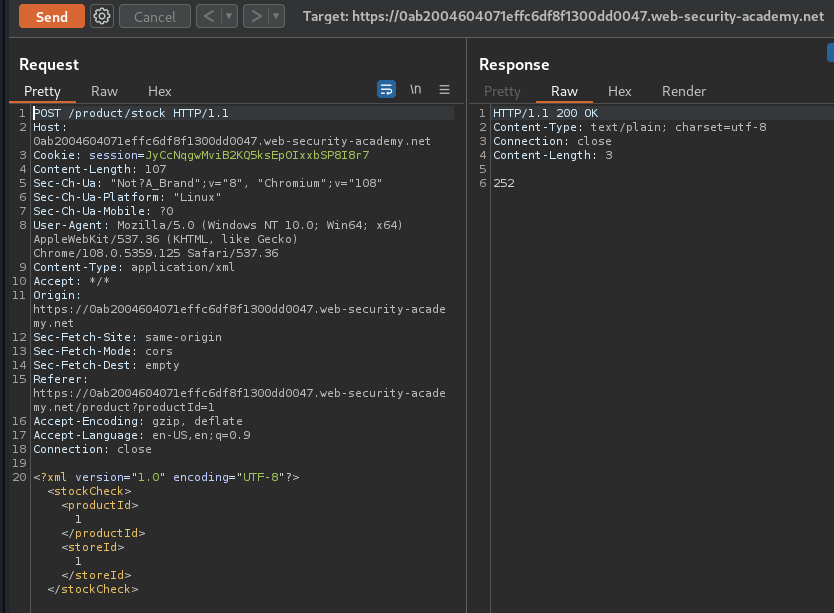The width and height of the screenshot is (834, 613).
Task: Click the Sec-Ch-Ua-Platform "Linux" header
Action: tap(127, 197)
